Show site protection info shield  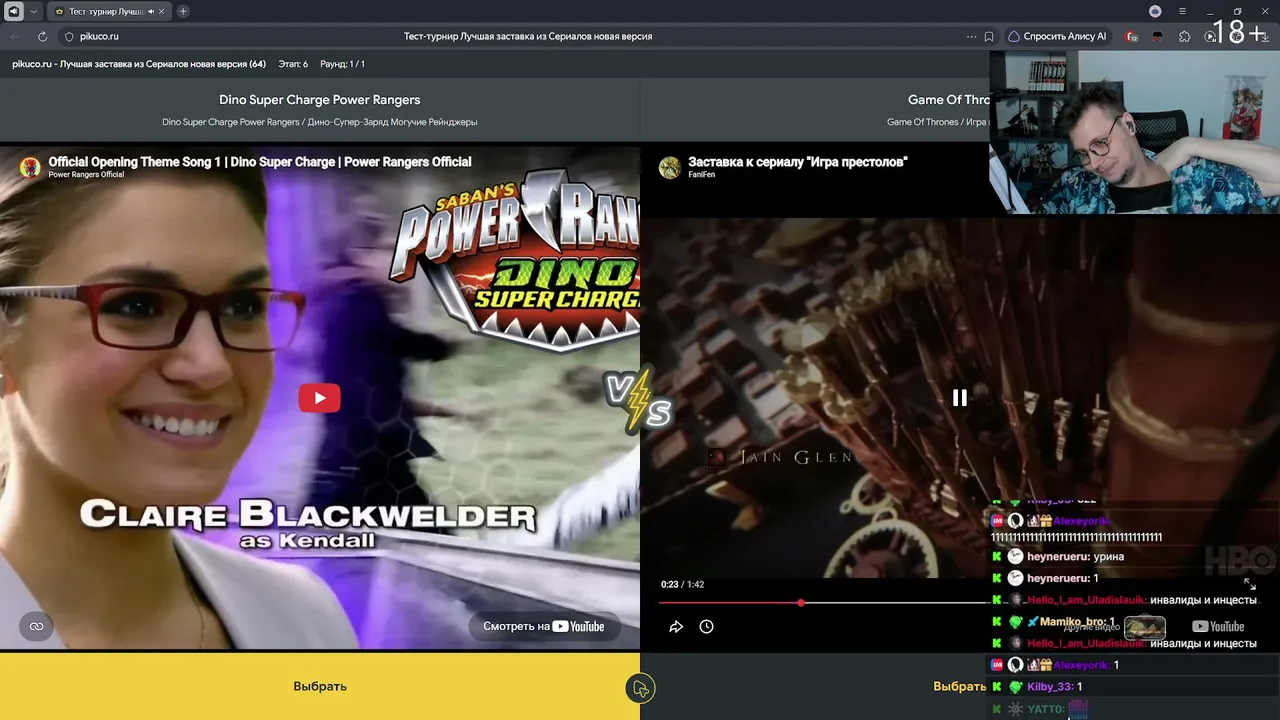tap(69, 36)
